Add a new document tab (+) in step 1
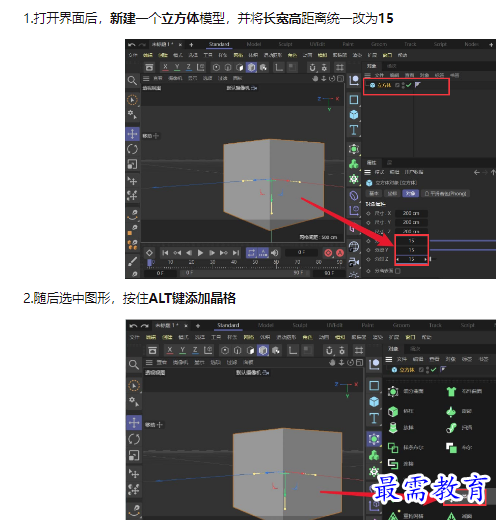Image resolution: width=496 pixels, height=520 pixels. (191, 44)
